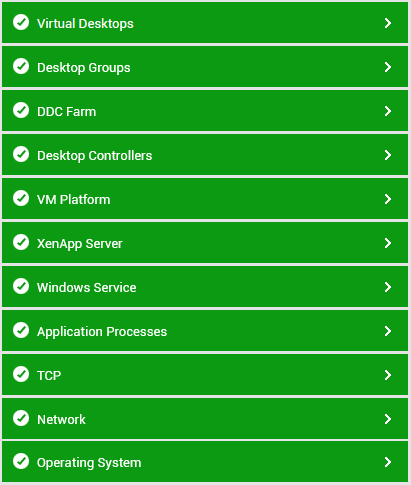Click the DDC Farm checkmark status icon
Viewport: 411px width, 485px height.
pyautogui.click(x=21, y=110)
